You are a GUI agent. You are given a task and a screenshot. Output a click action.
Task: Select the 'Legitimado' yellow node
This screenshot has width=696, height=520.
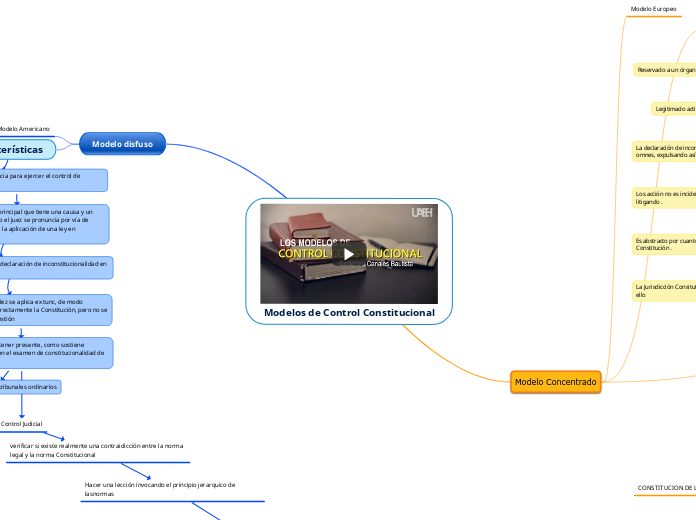tap(674, 109)
